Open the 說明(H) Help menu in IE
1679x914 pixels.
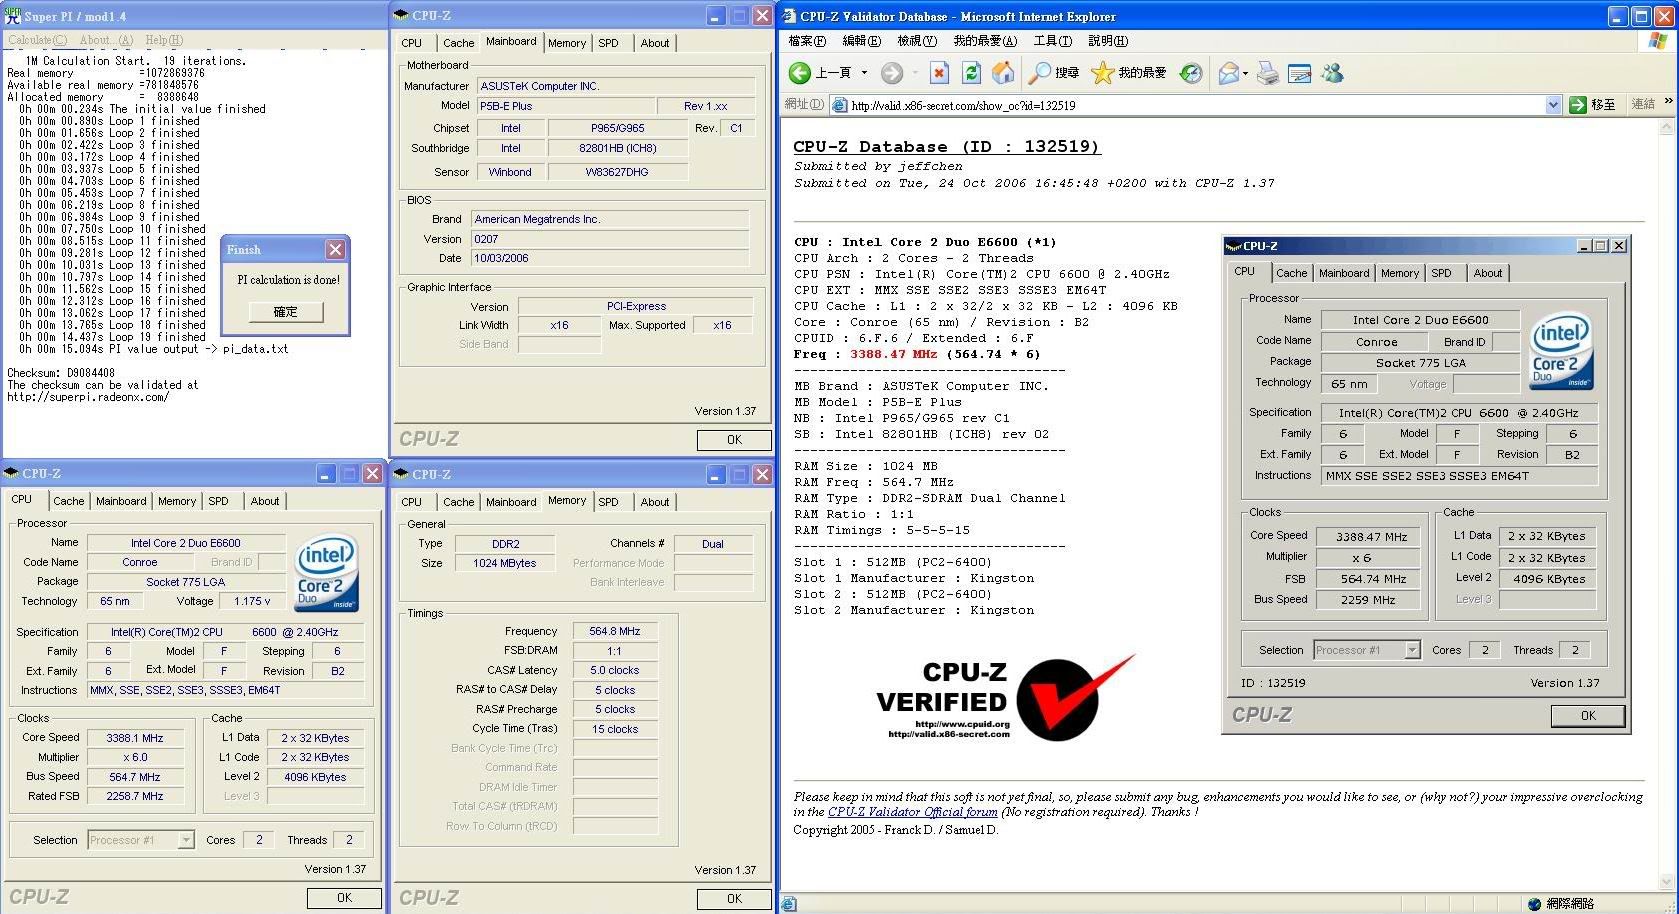[x=1108, y=41]
